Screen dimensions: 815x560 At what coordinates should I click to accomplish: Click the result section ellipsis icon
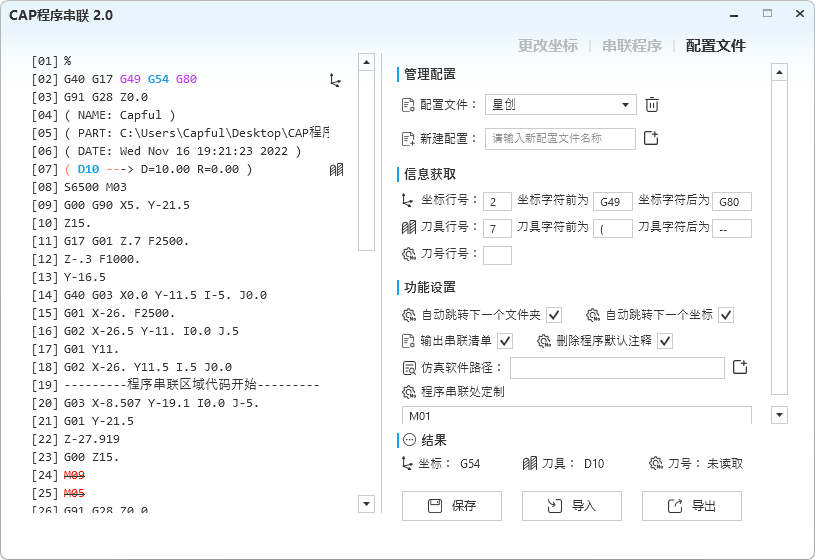(410, 440)
